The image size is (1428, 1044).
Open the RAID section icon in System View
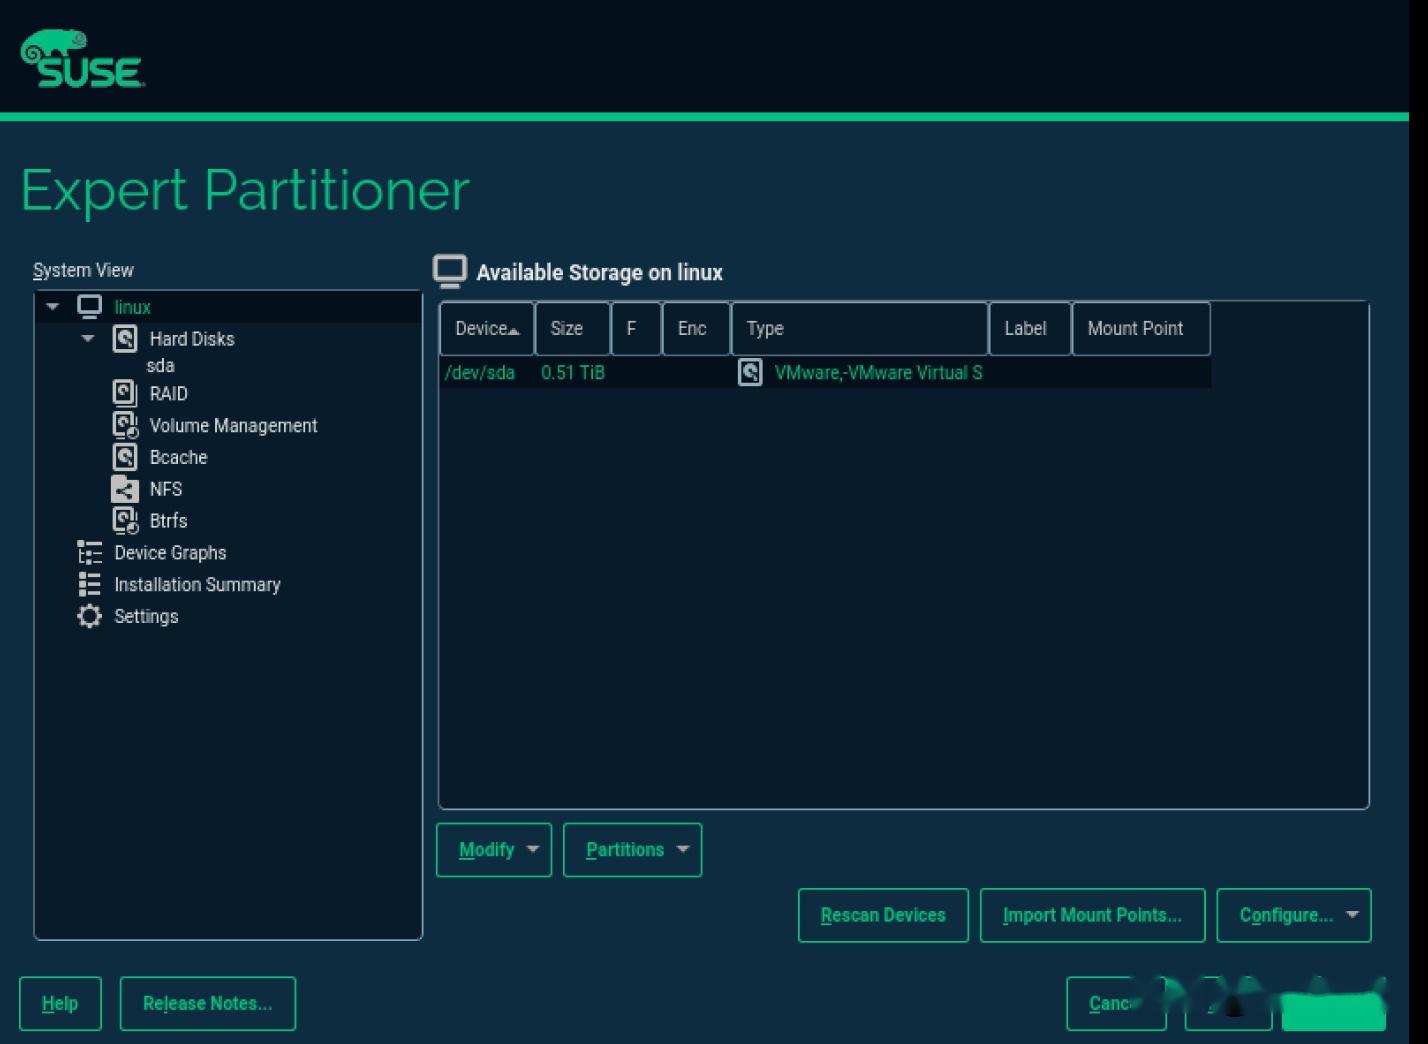coord(124,393)
